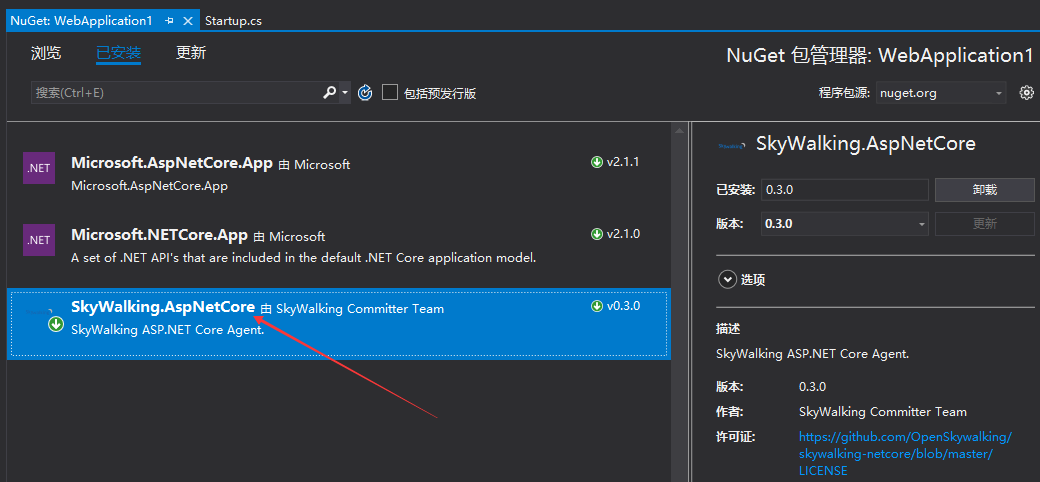The image size is (1040, 482).
Task: Focus the package search input field
Action: (x=176, y=93)
